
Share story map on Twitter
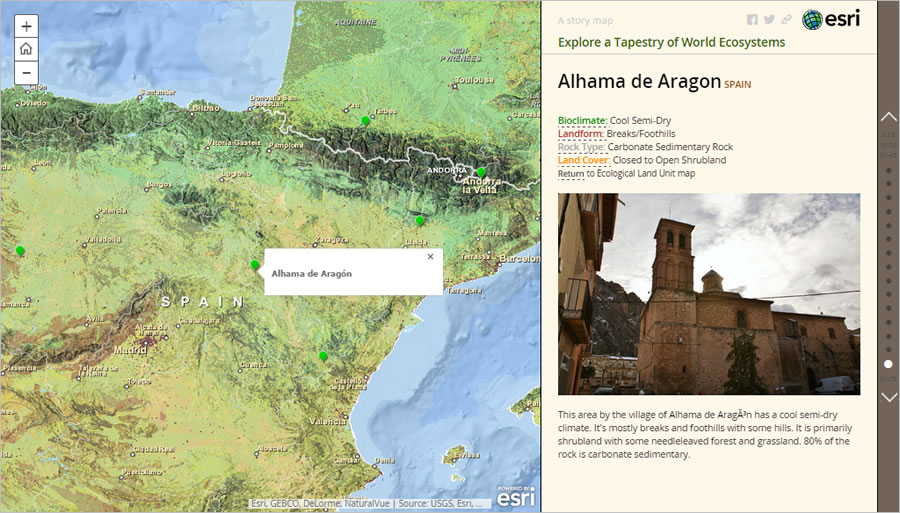(x=769, y=20)
